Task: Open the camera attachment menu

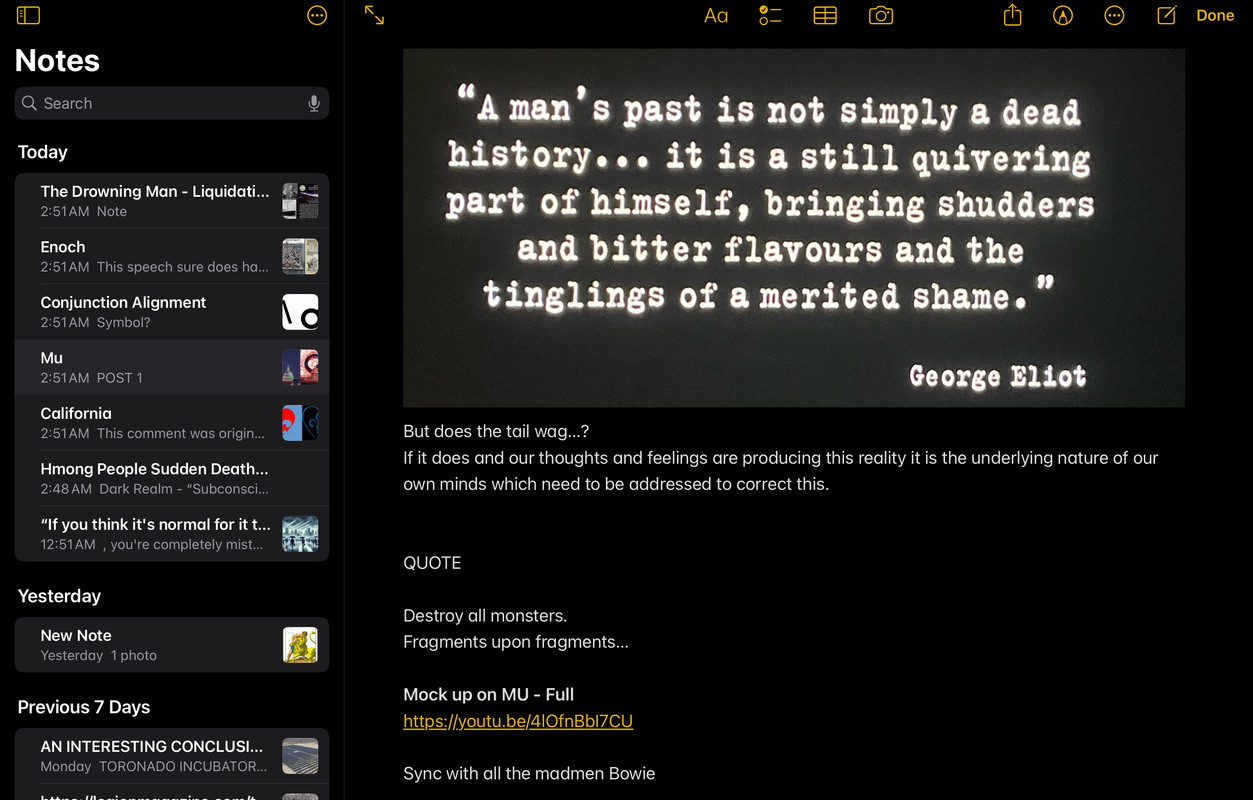Action: (881, 16)
